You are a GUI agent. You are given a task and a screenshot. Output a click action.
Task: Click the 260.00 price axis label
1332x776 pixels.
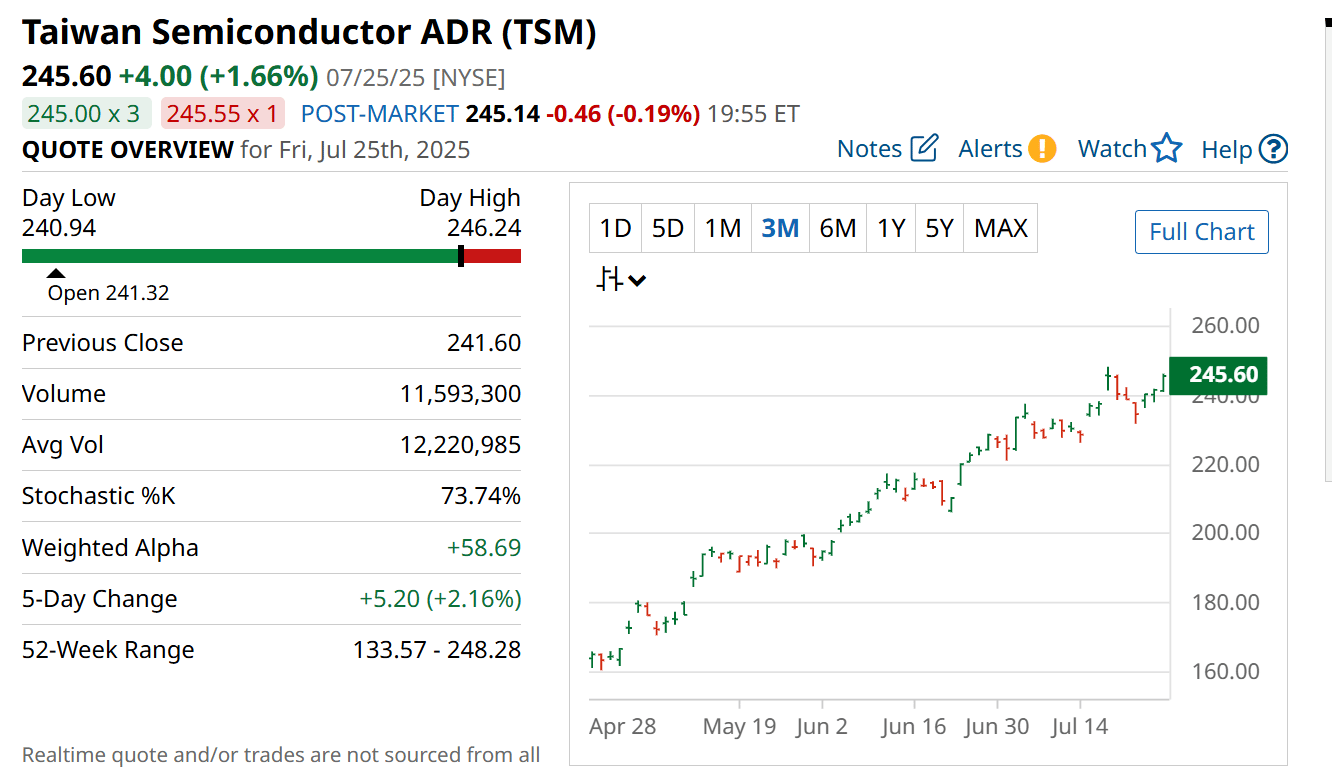(x=1225, y=326)
